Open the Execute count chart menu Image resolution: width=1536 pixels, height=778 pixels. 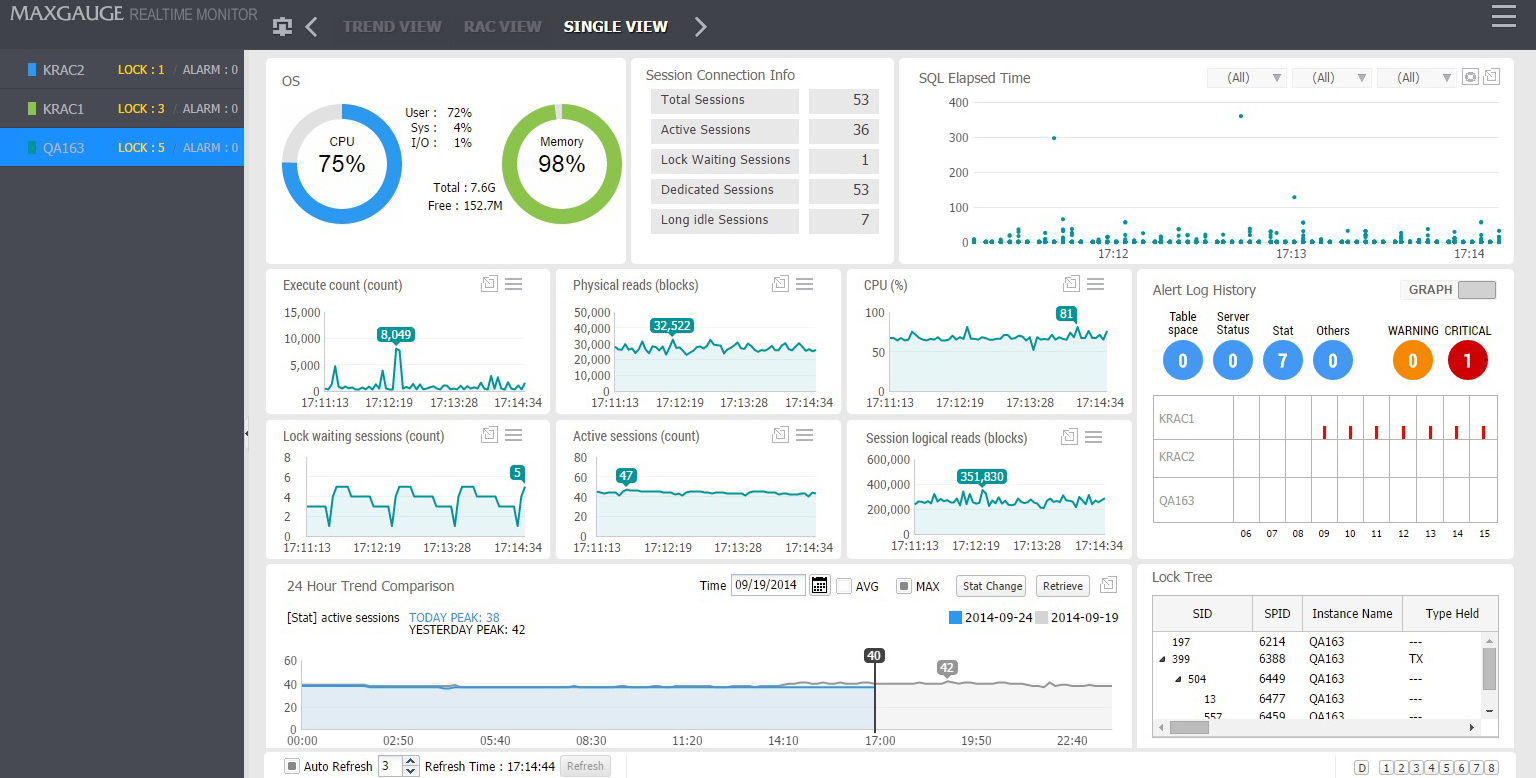514,284
